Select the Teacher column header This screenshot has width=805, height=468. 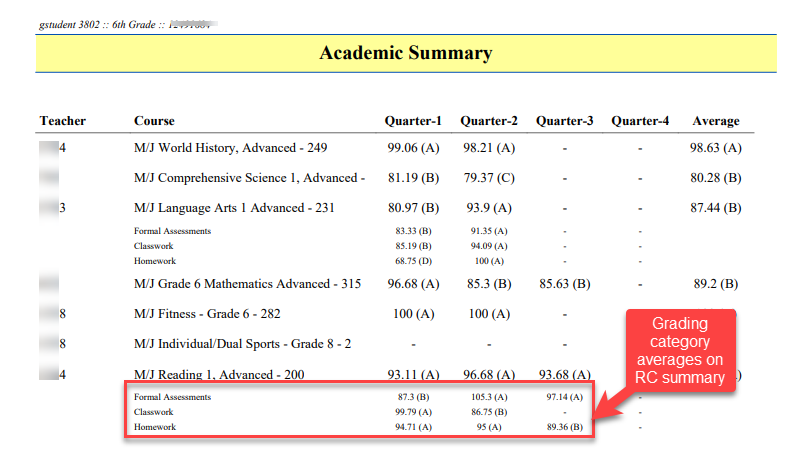coord(63,121)
